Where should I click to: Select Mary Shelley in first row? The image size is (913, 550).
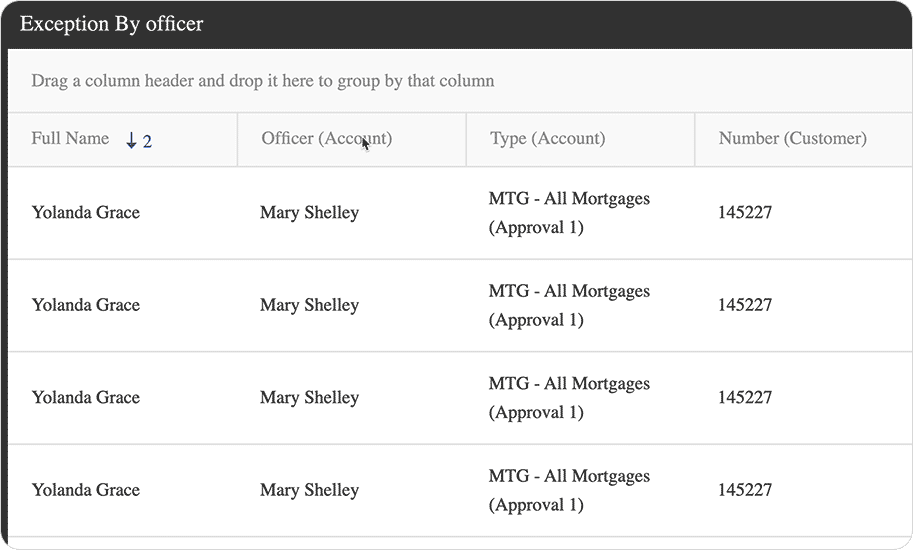point(309,212)
